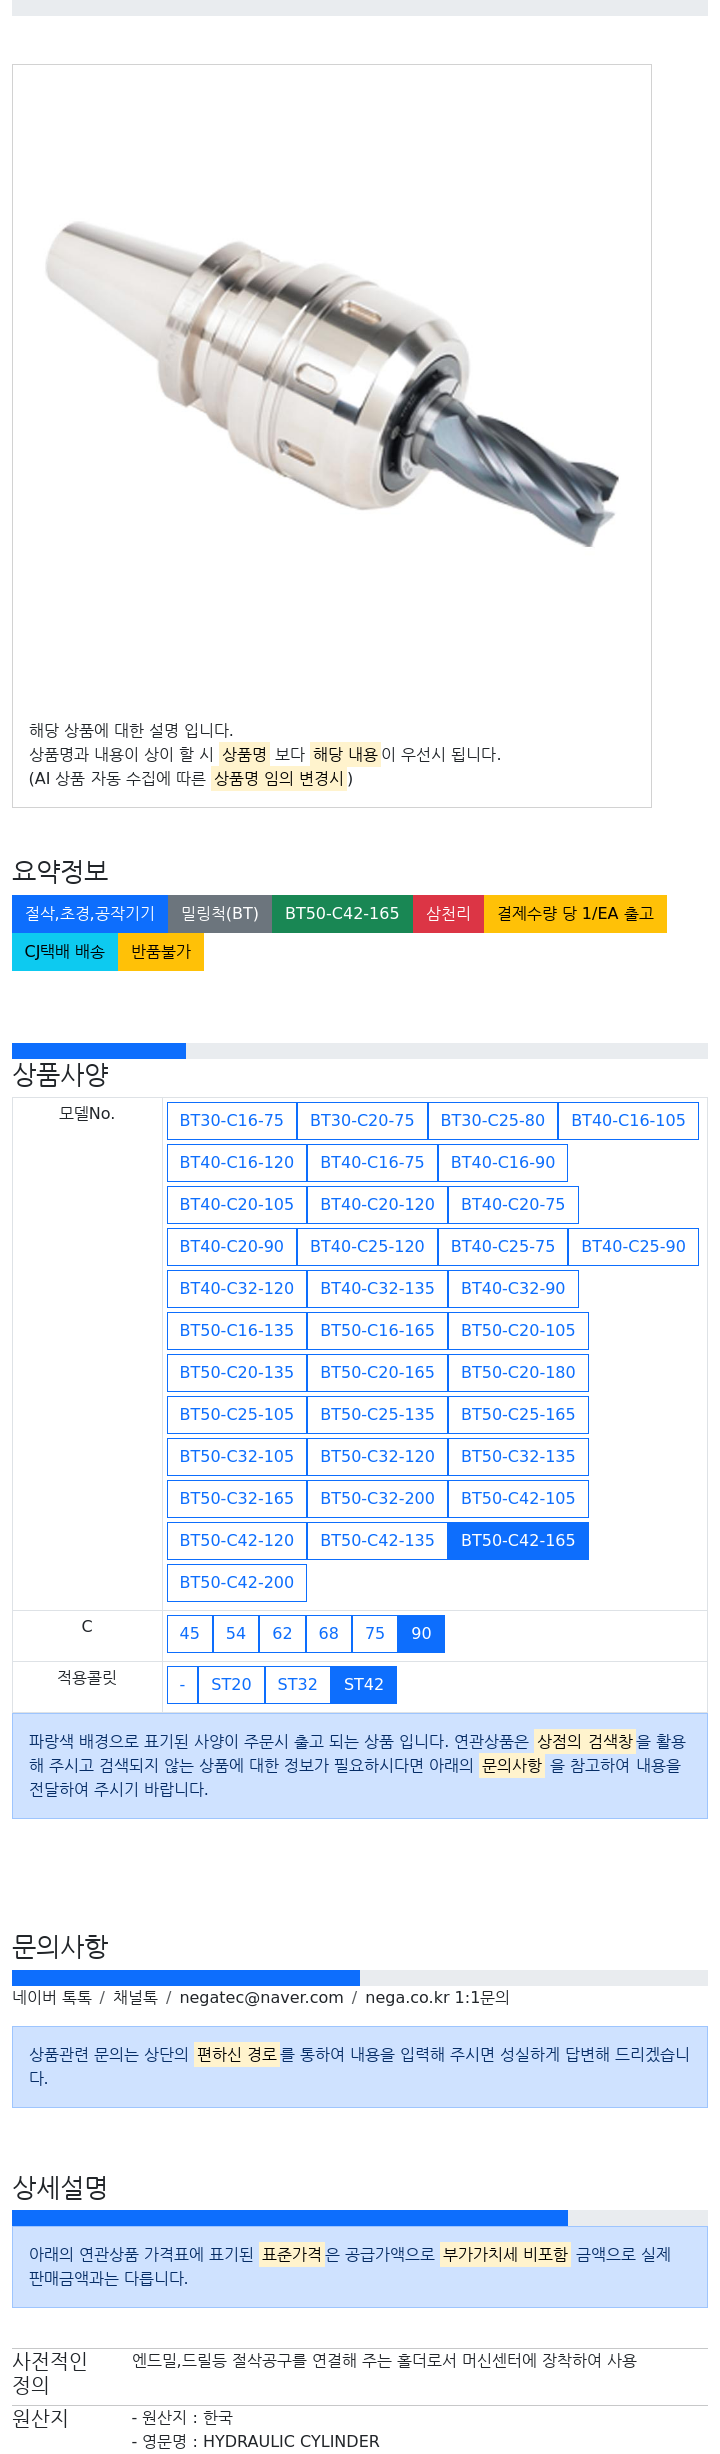This screenshot has height=2454, width=720.
Task: Choose the BT40-C25-120 model button
Action: [x=367, y=1246]
